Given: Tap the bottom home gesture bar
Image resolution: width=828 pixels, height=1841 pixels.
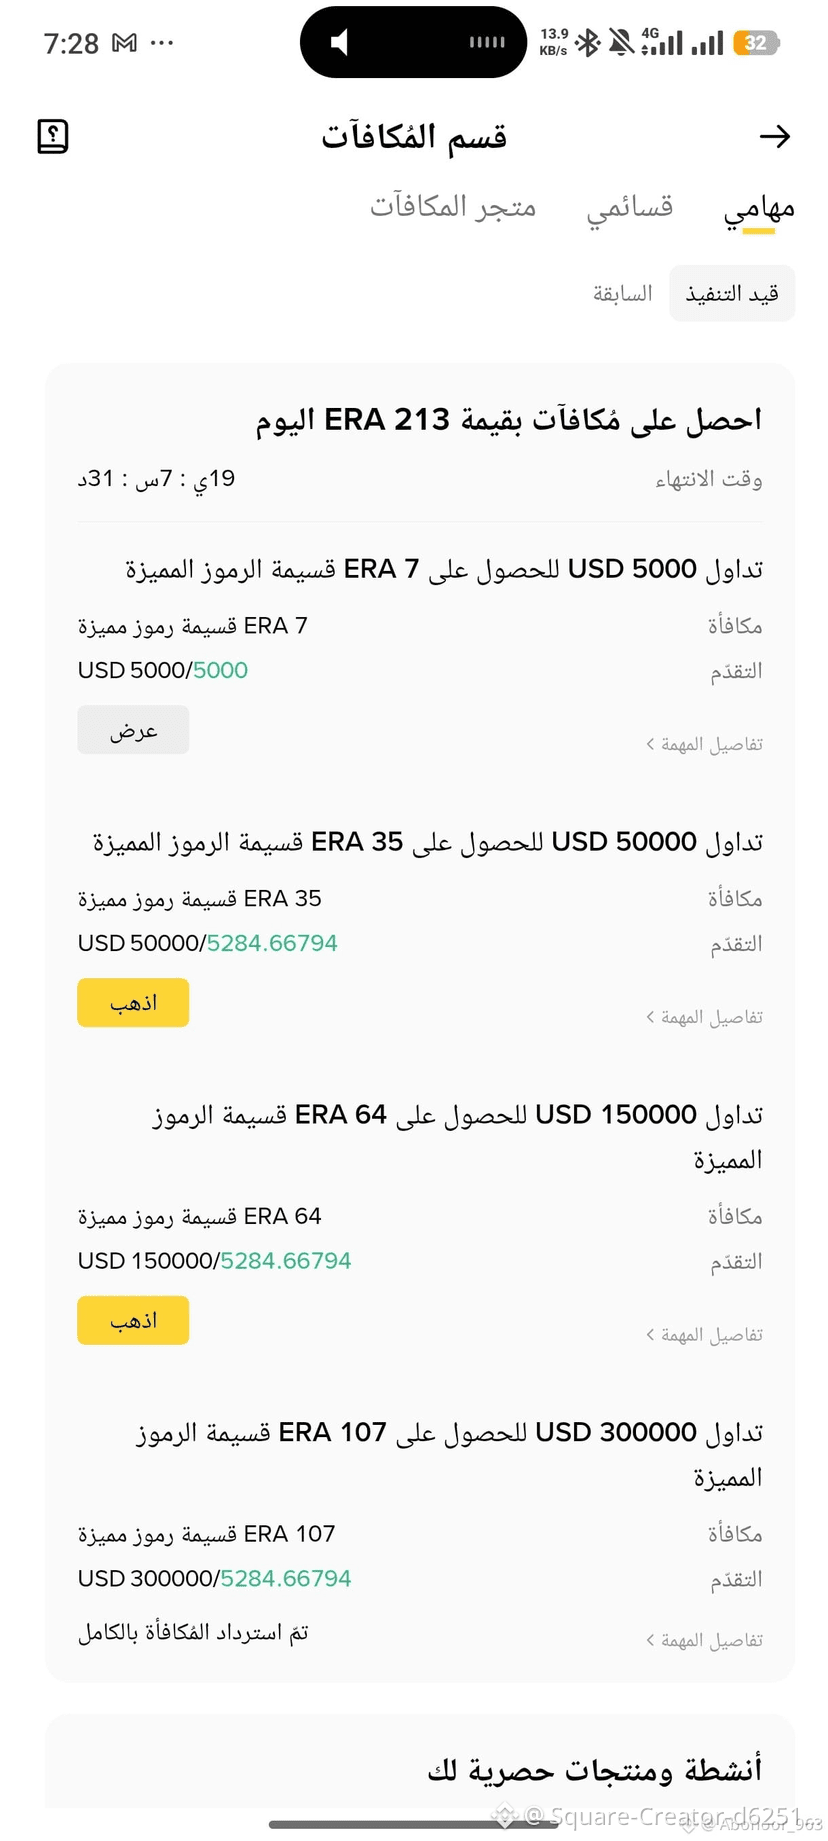Looking at the screenshot, I should click(413, 1824).
